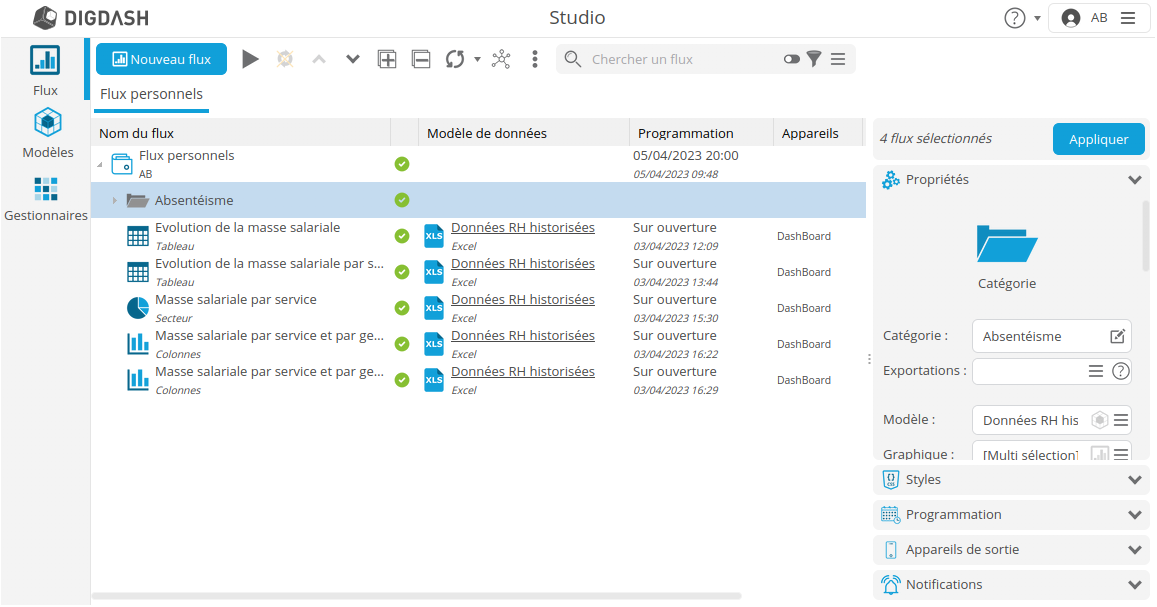This screenshot has width=1157, height=607.
Task: Click the edit icon in Catégorie field
Action: click(1118, 336)
